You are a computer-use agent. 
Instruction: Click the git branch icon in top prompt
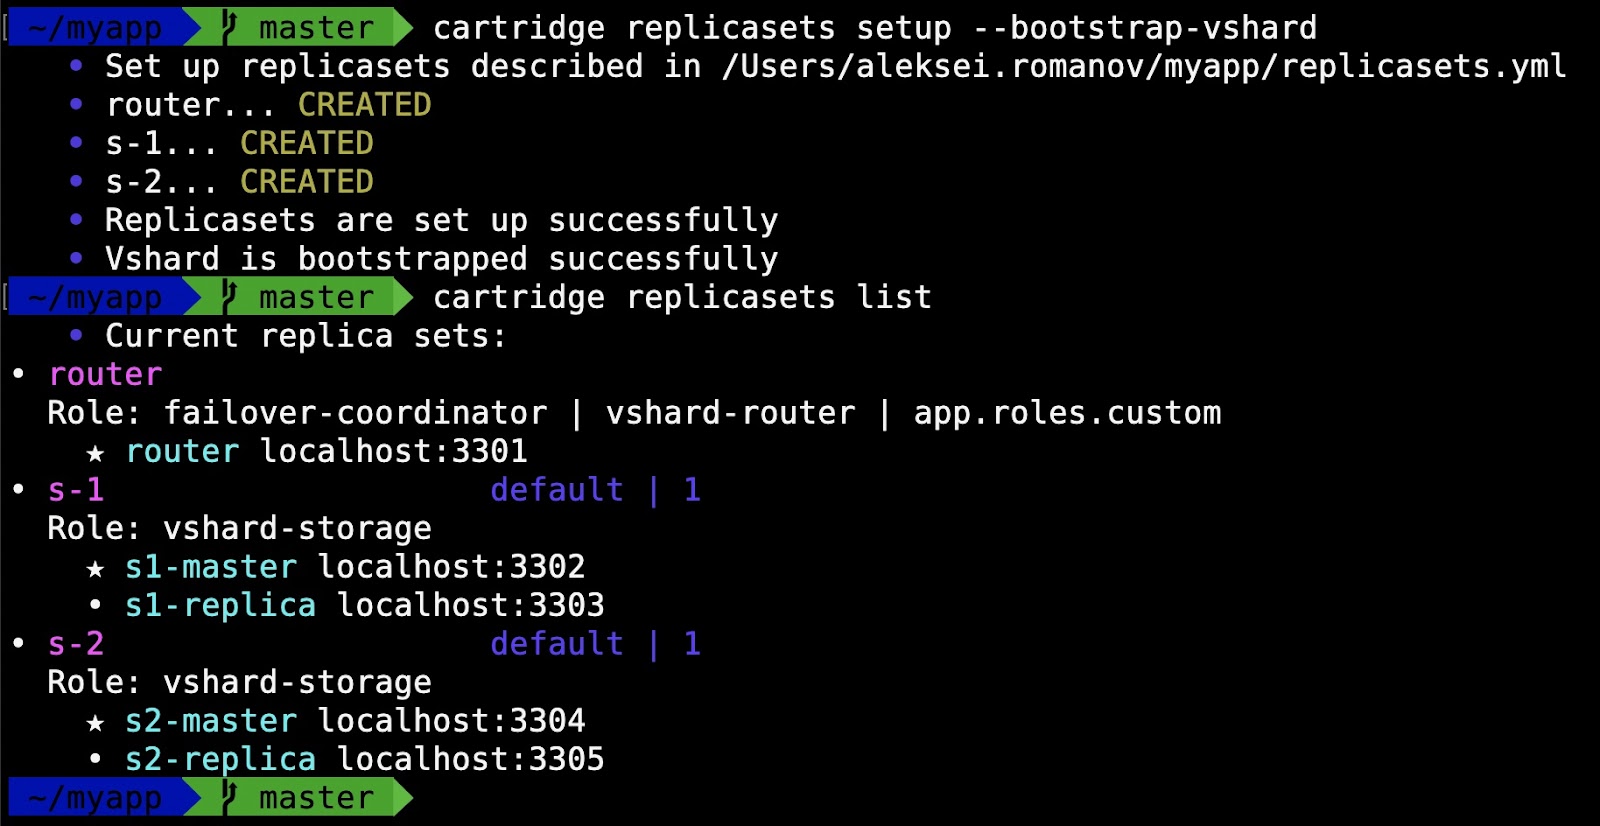pos(230,27)
